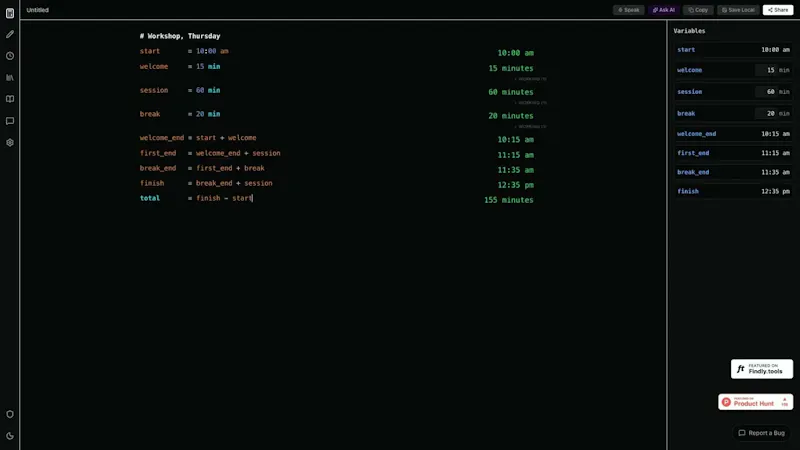
Task: Click the Report a Bug button
Action: (762, 433)
